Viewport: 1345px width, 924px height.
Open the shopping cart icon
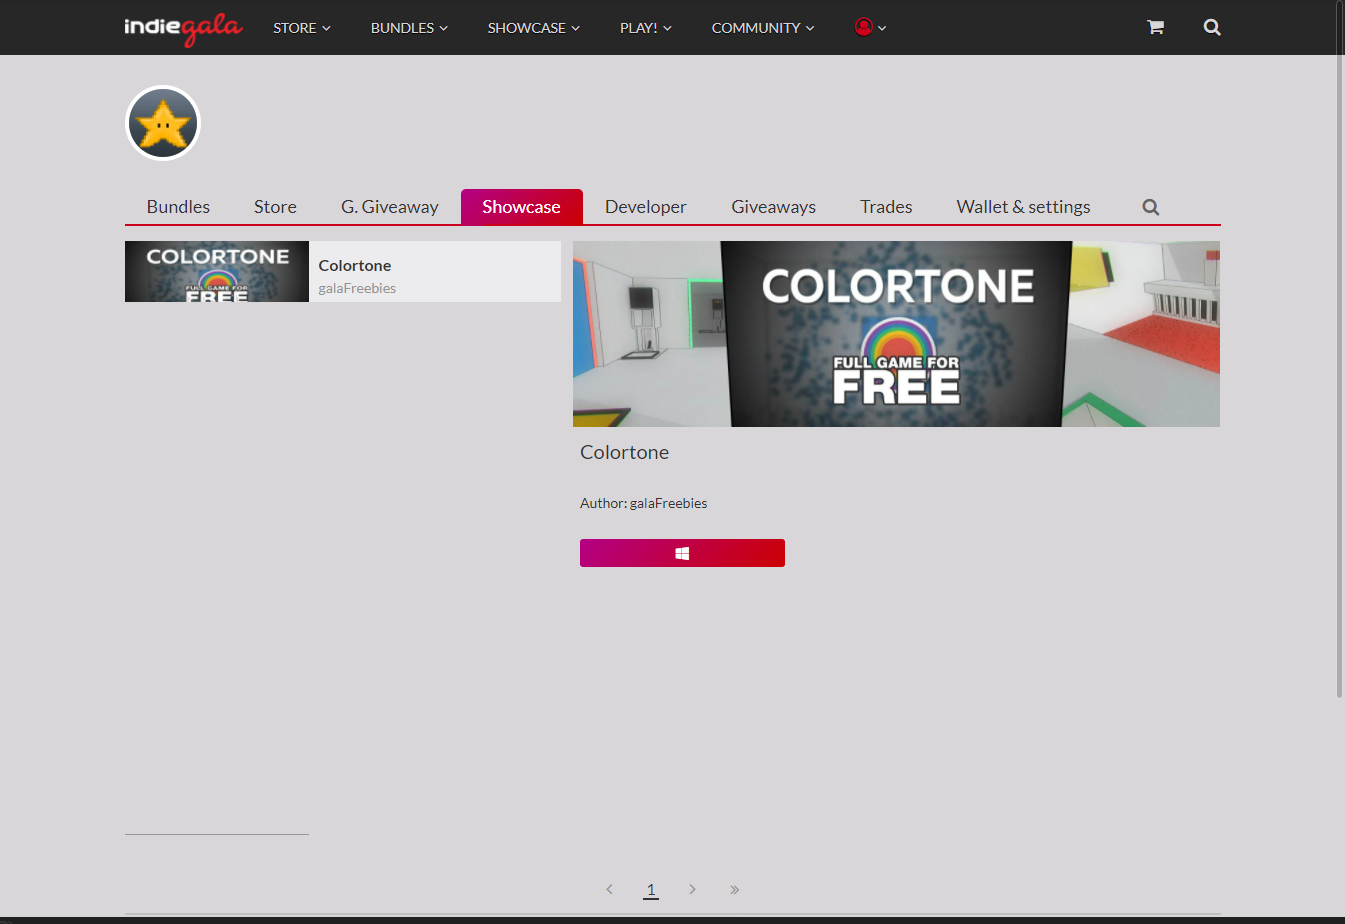(x=1155, y=27)
